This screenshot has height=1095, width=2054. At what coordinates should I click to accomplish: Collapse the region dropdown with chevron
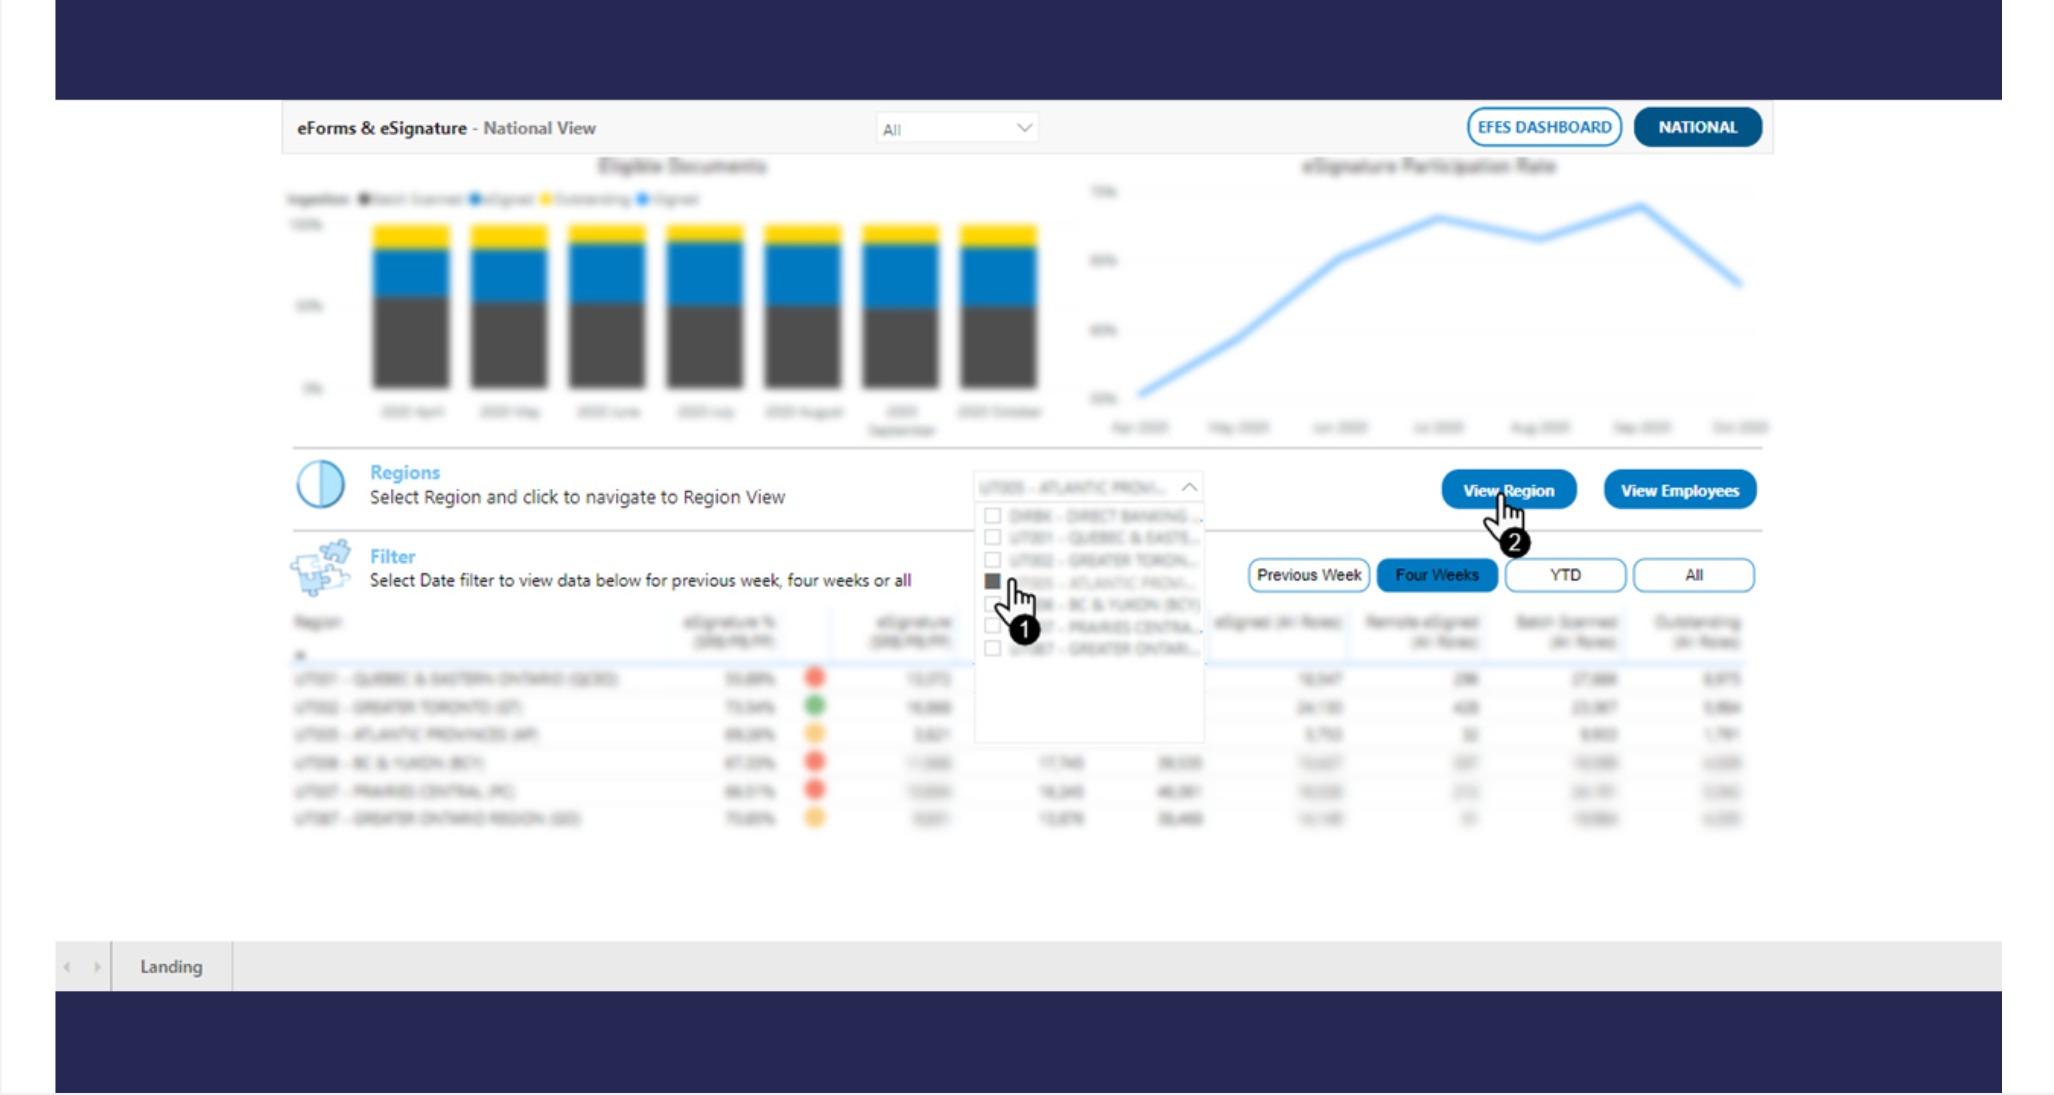pos(1189,487)
